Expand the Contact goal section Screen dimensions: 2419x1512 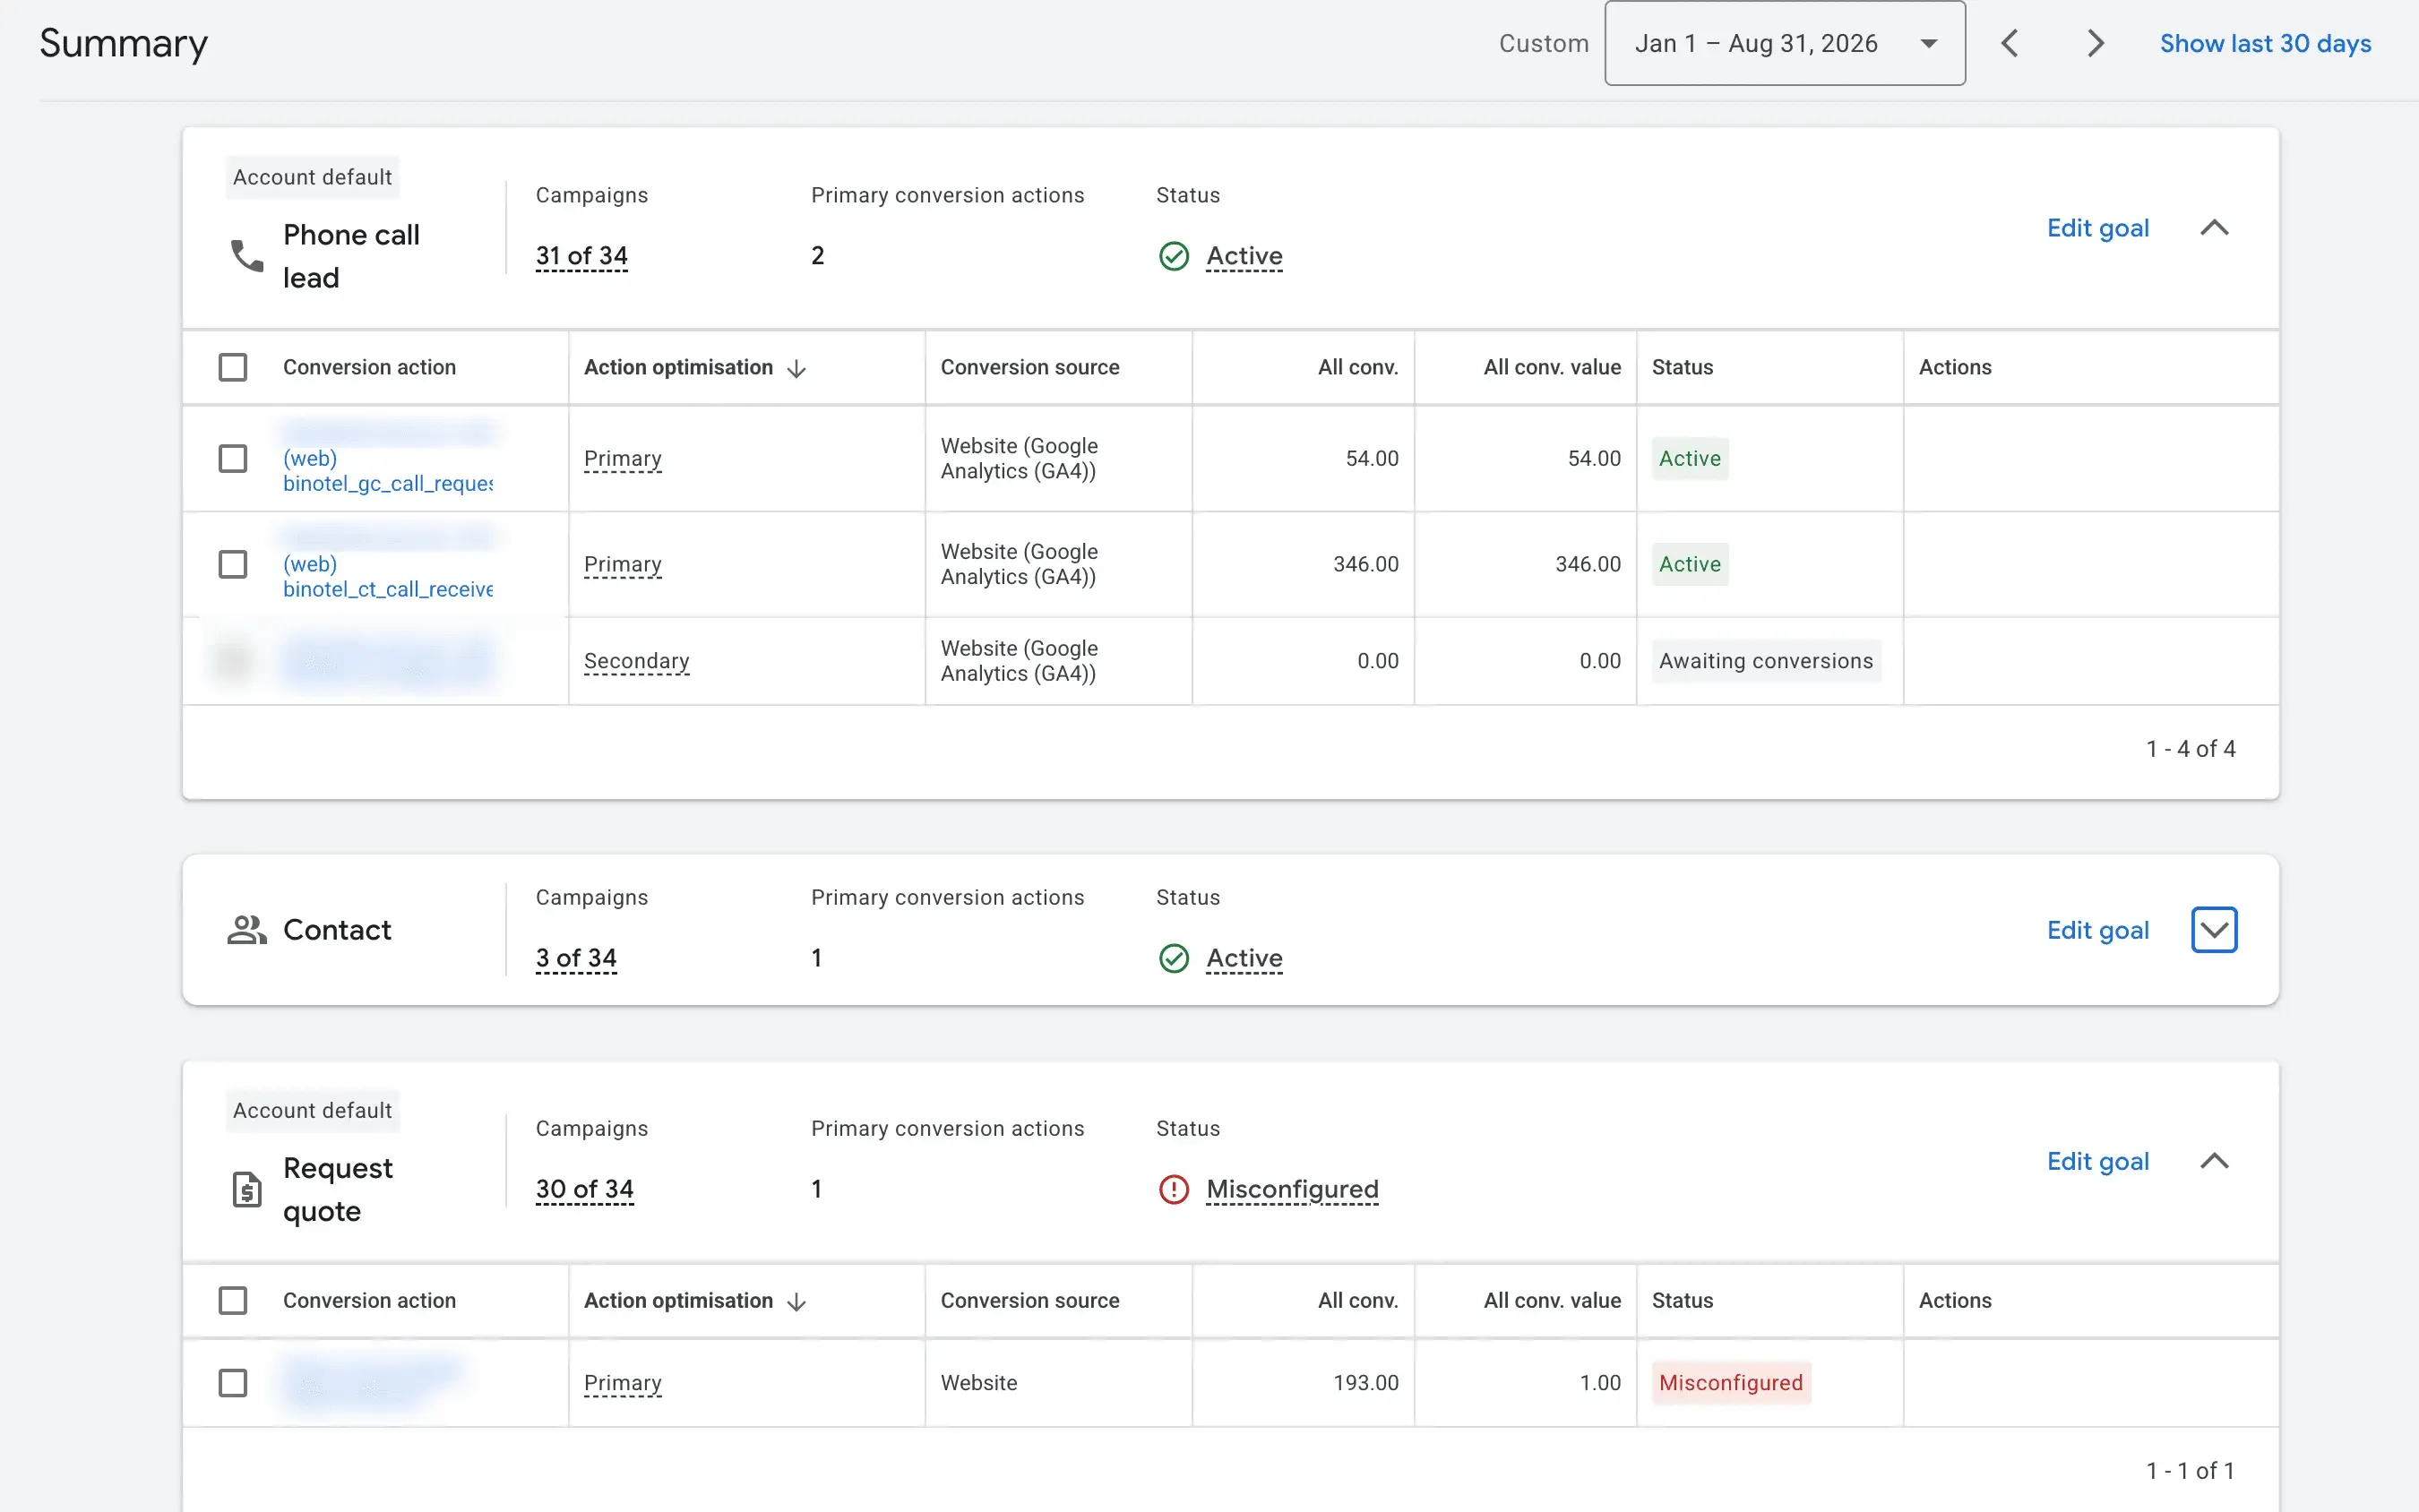click(2214, 930)
